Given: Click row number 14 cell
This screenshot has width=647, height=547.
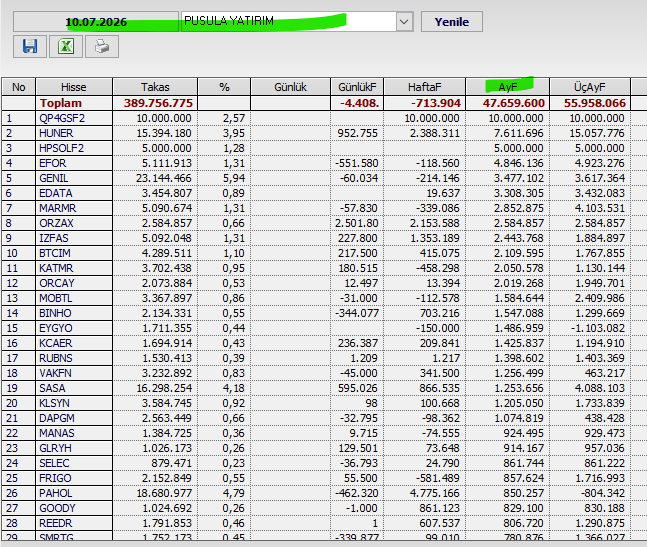Looking at the screenshot, I should tap(19, 313).
